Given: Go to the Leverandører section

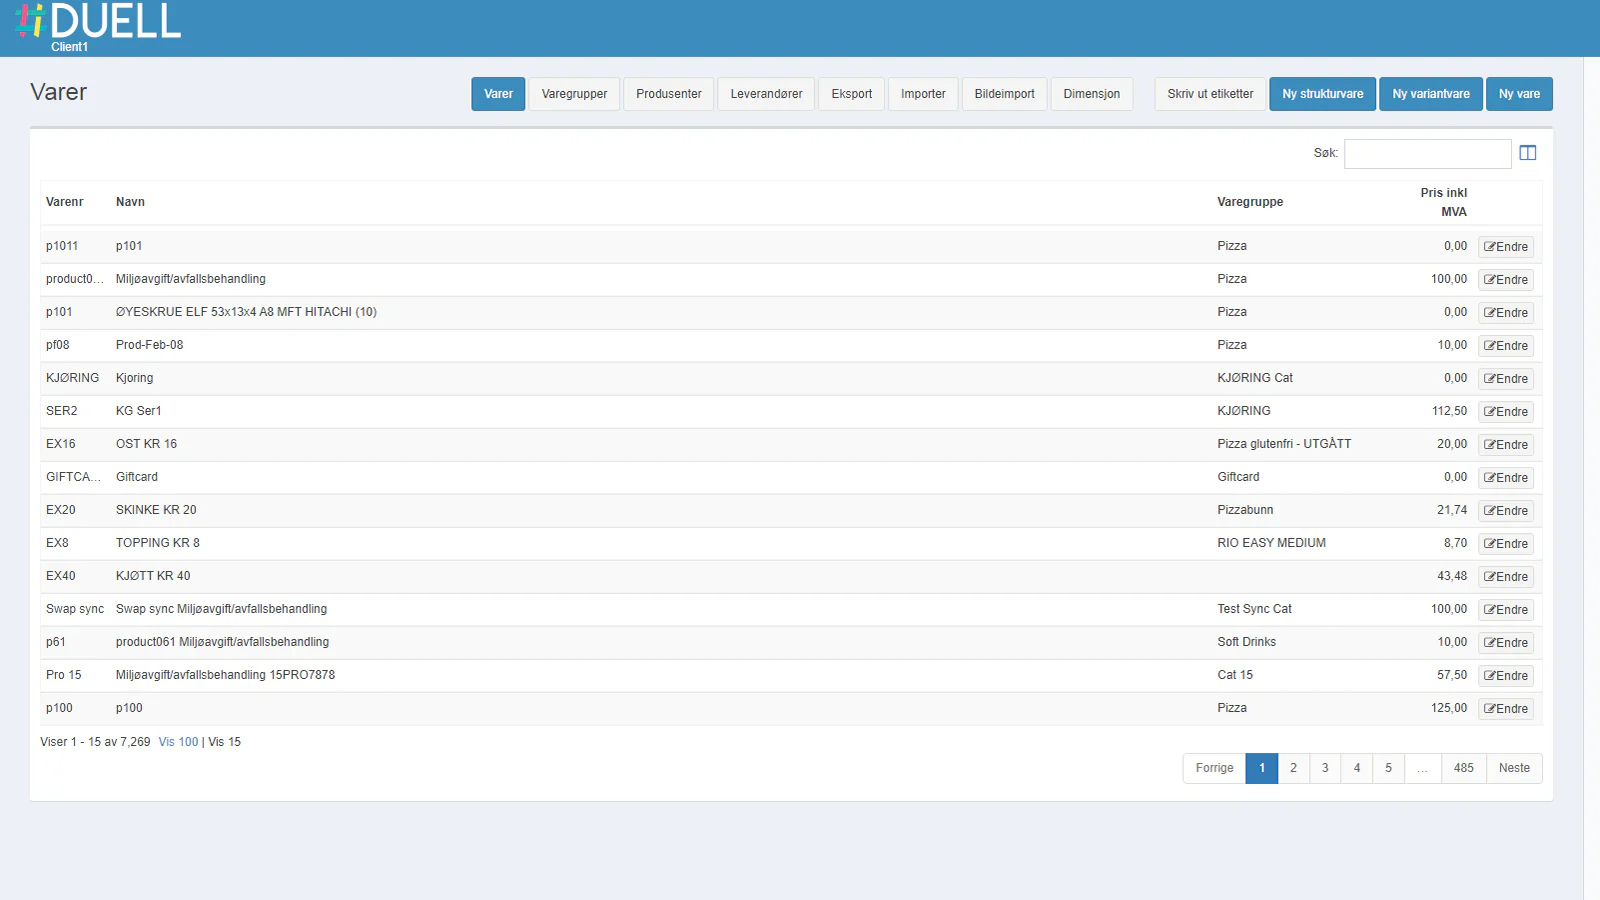Looking at the screenshot, I should [766, 94].
